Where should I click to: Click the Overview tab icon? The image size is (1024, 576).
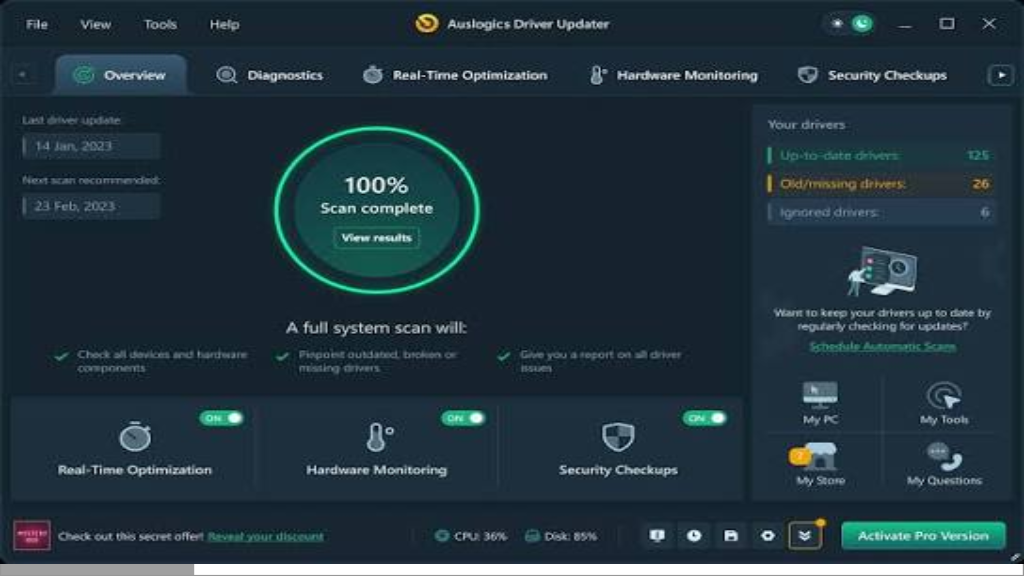tap(84, 75)
